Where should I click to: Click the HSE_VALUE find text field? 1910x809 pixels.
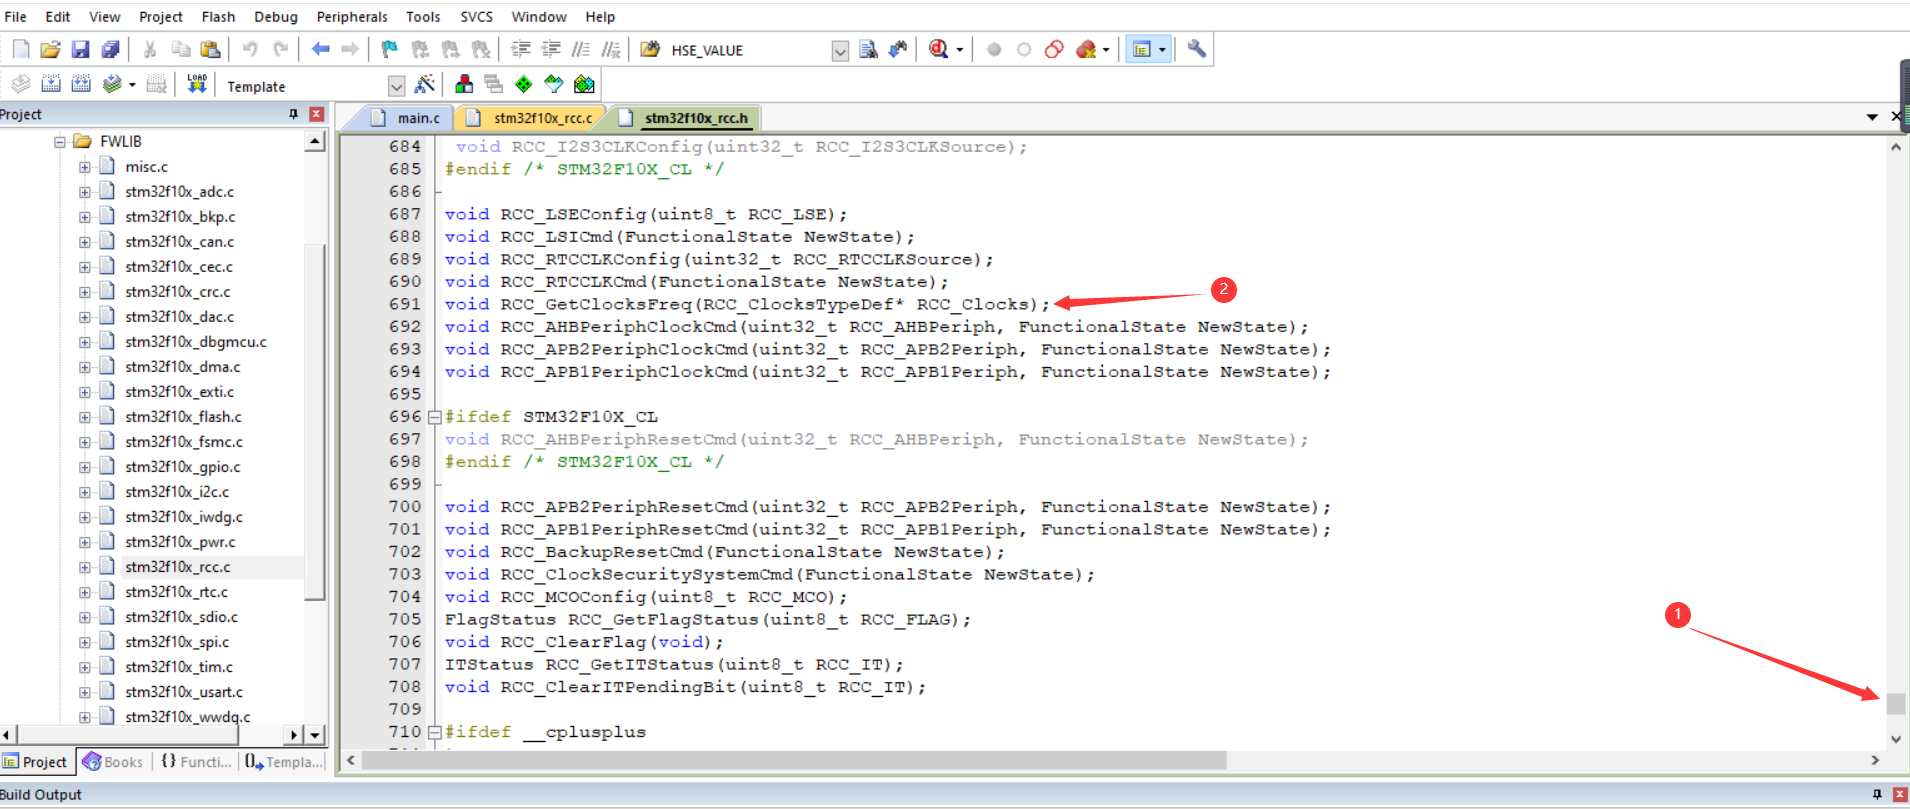click(x=750, y=50)
